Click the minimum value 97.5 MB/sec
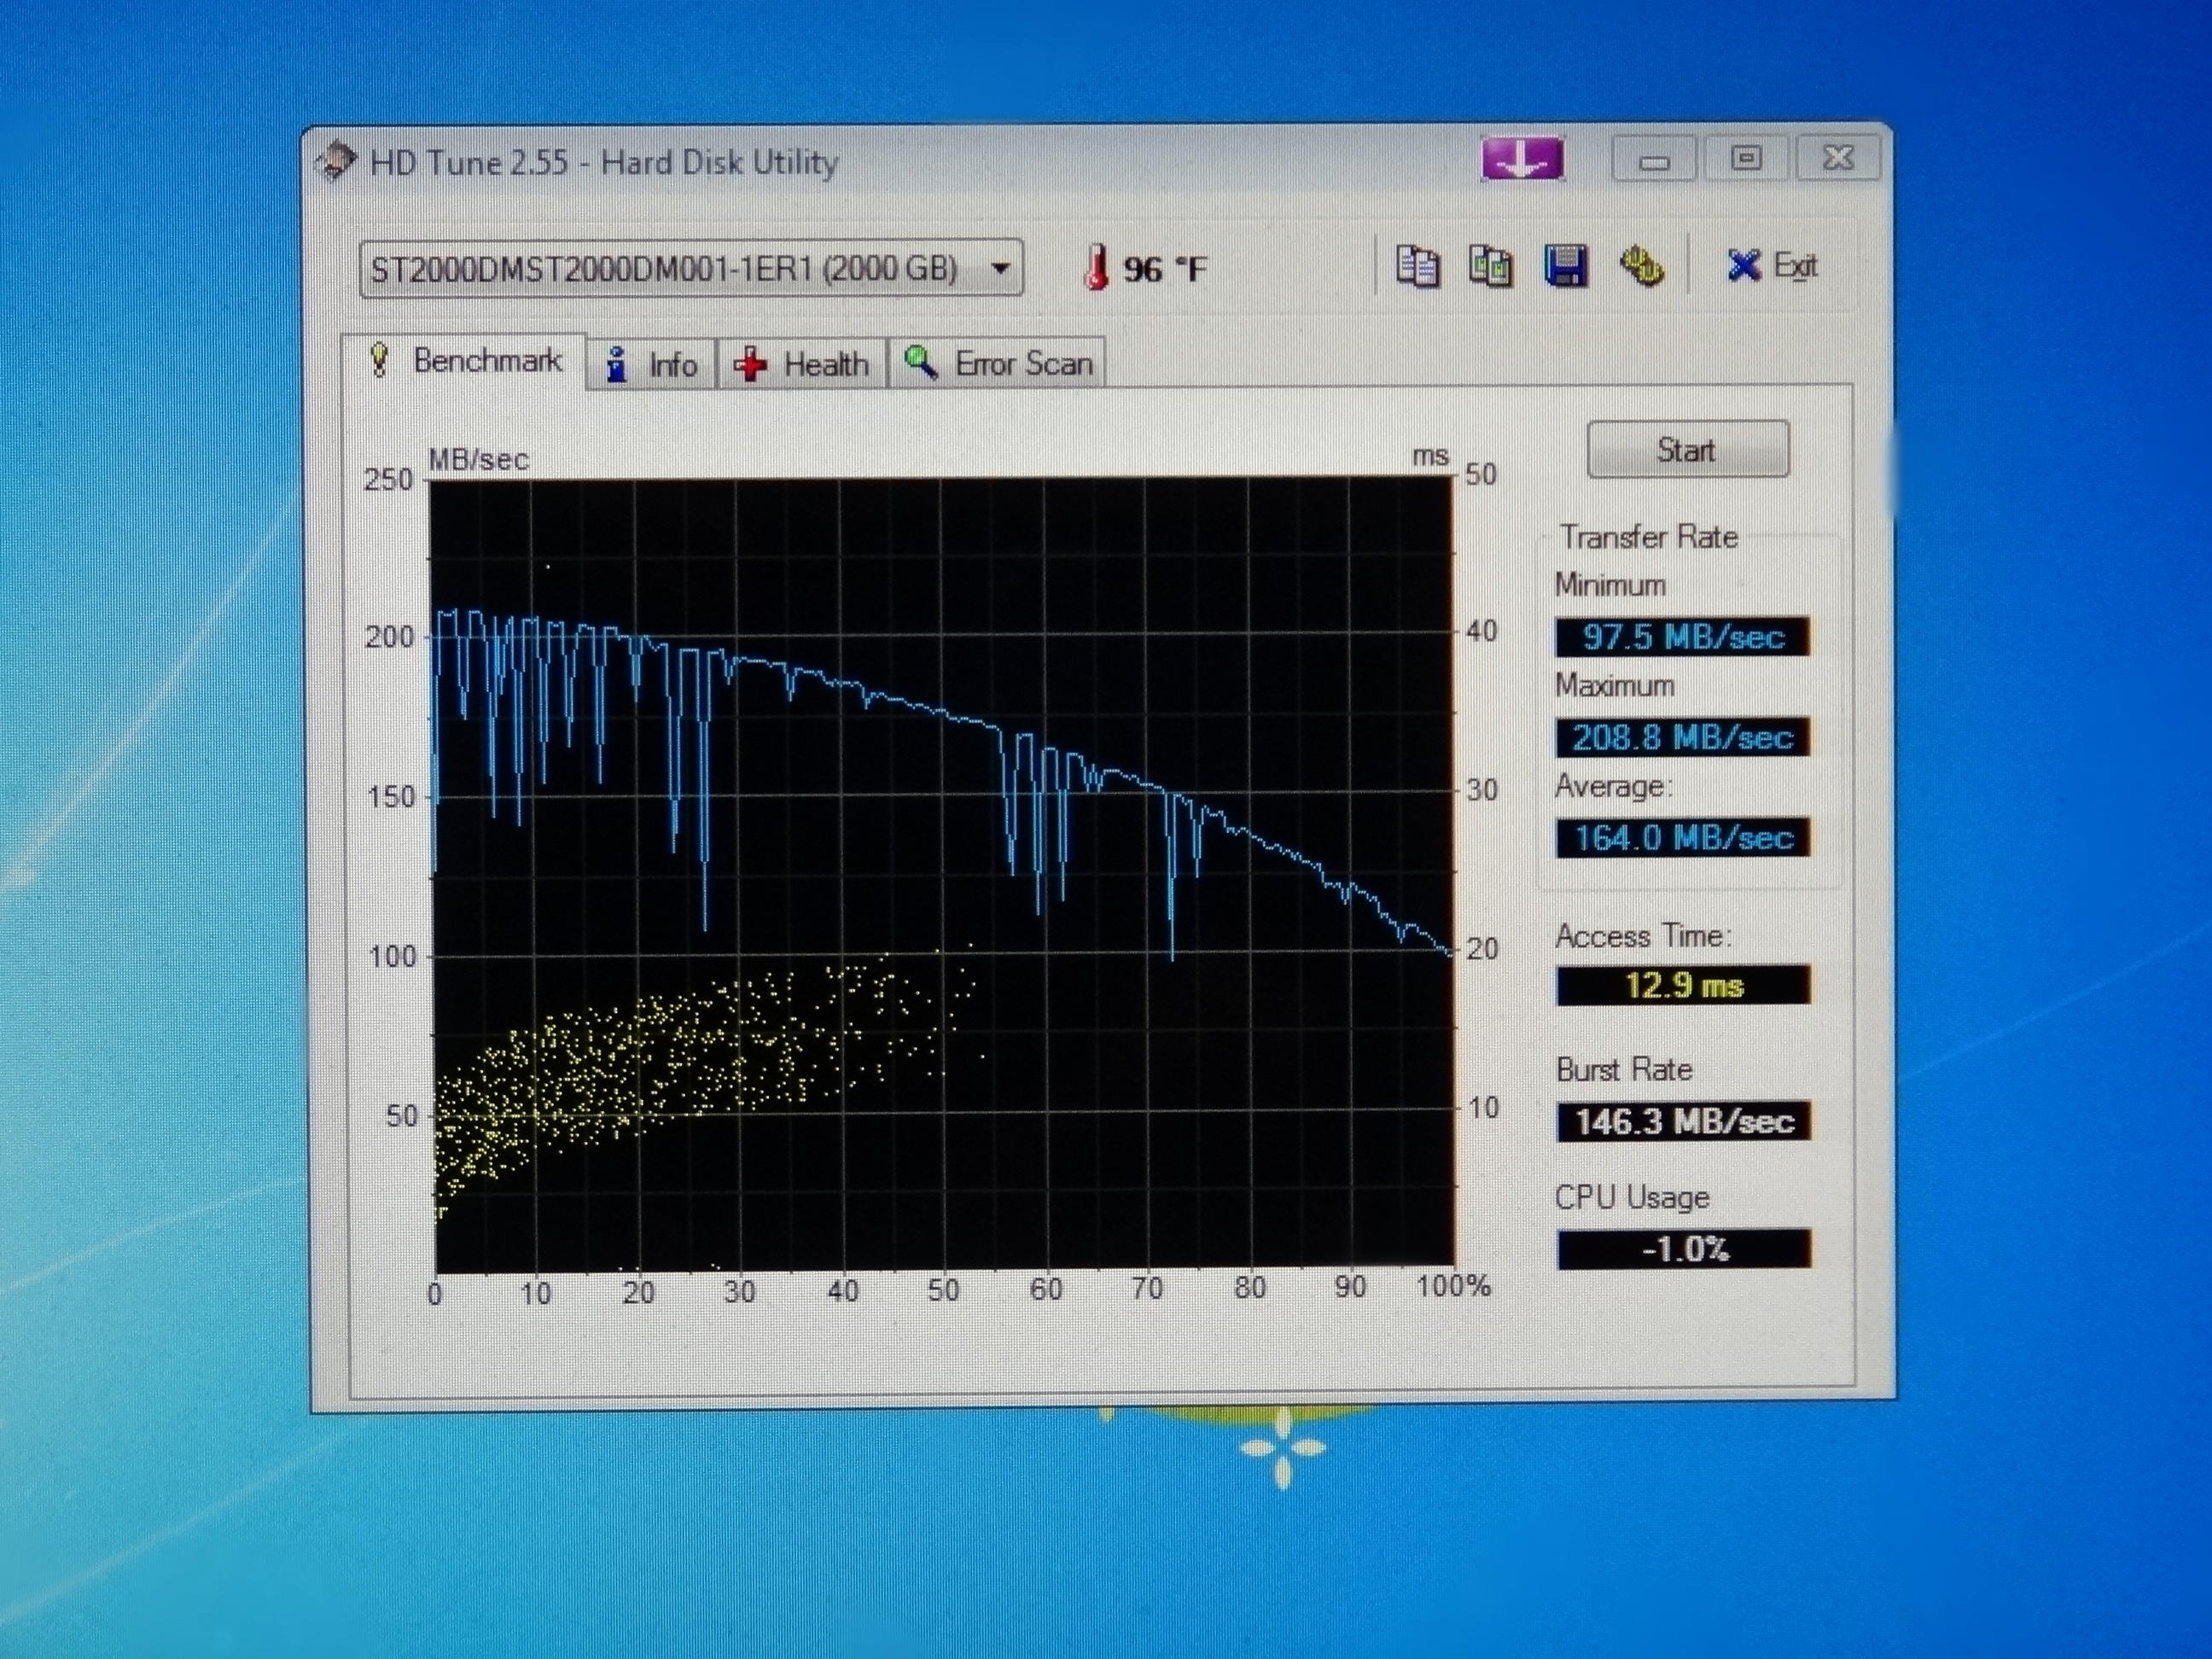 pos(1683,637)
